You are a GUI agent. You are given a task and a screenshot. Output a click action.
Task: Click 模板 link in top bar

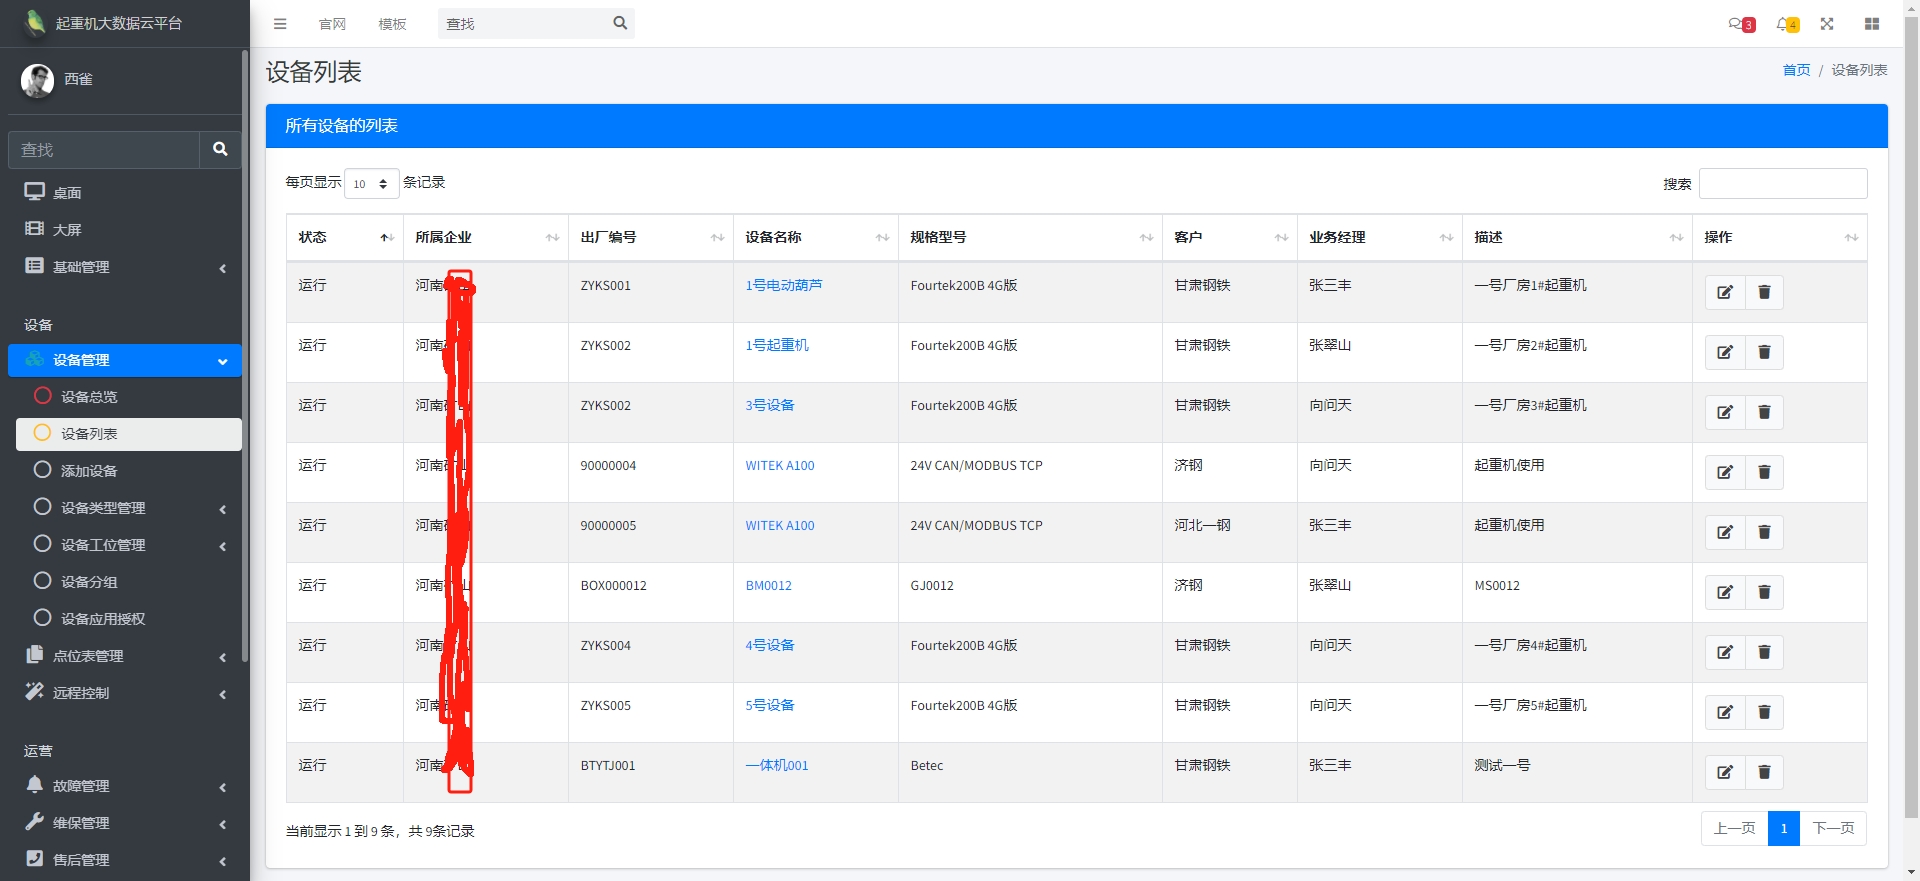[x=392, y=24]
